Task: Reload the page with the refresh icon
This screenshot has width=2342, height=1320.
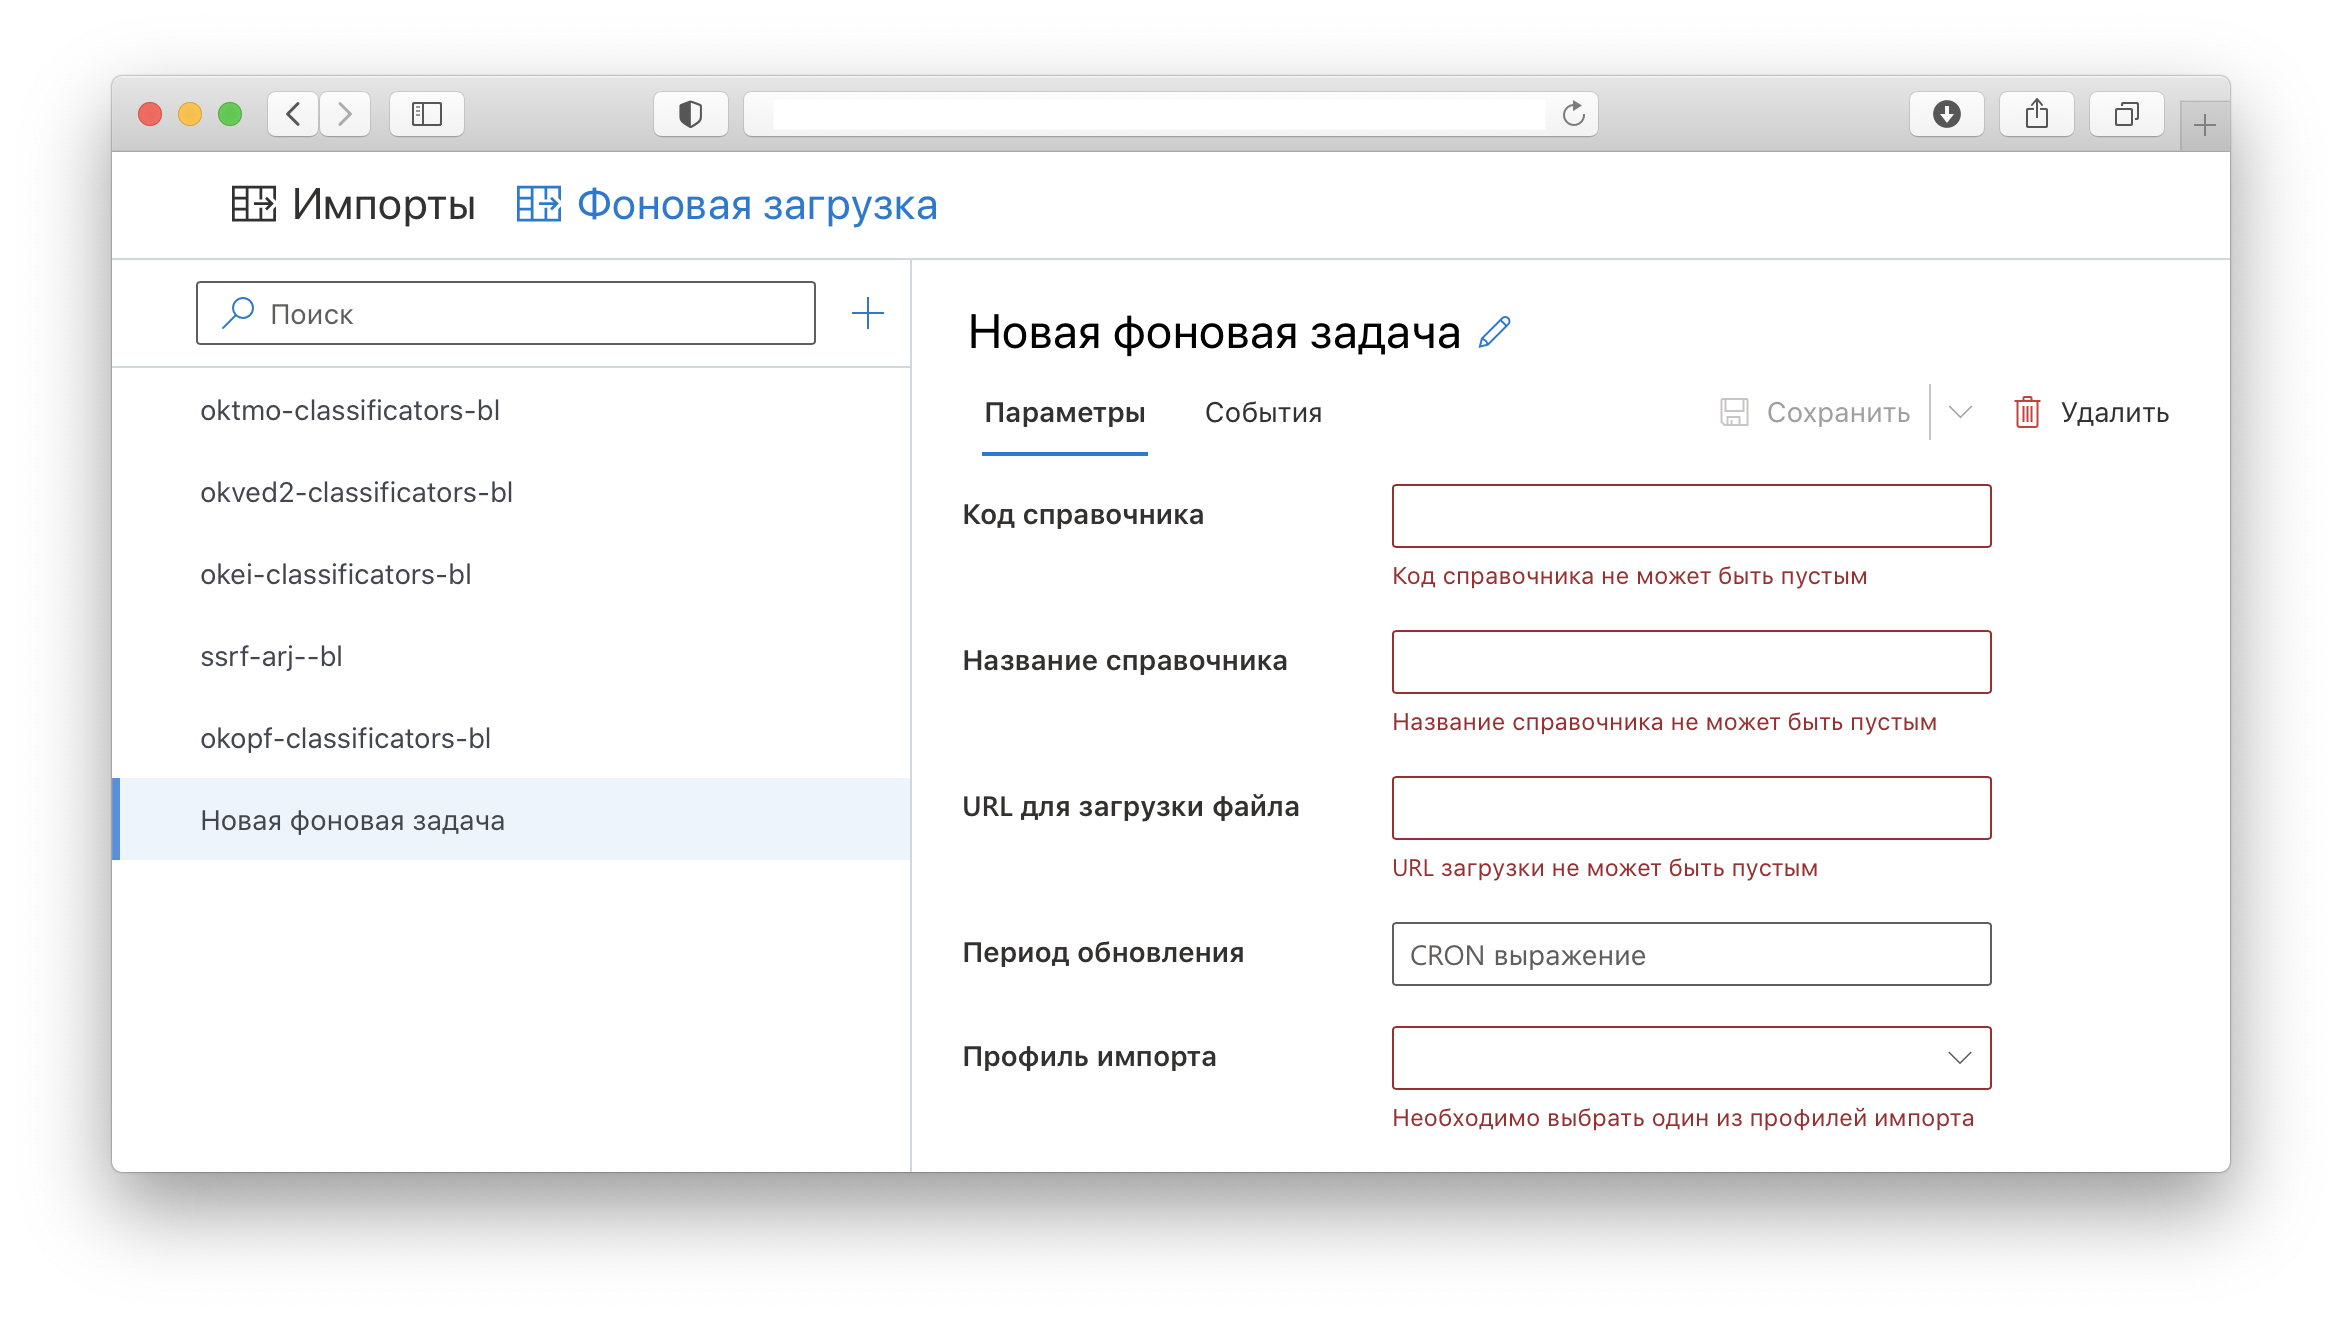Action: pos(1573,114)
